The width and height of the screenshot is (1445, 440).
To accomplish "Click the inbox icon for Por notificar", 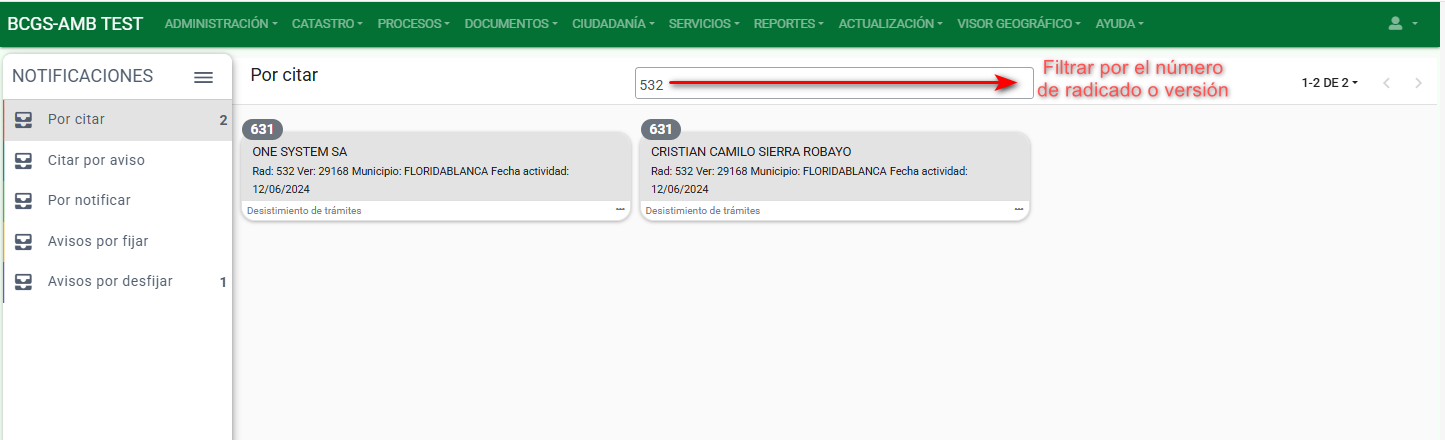I will point(24,201).
